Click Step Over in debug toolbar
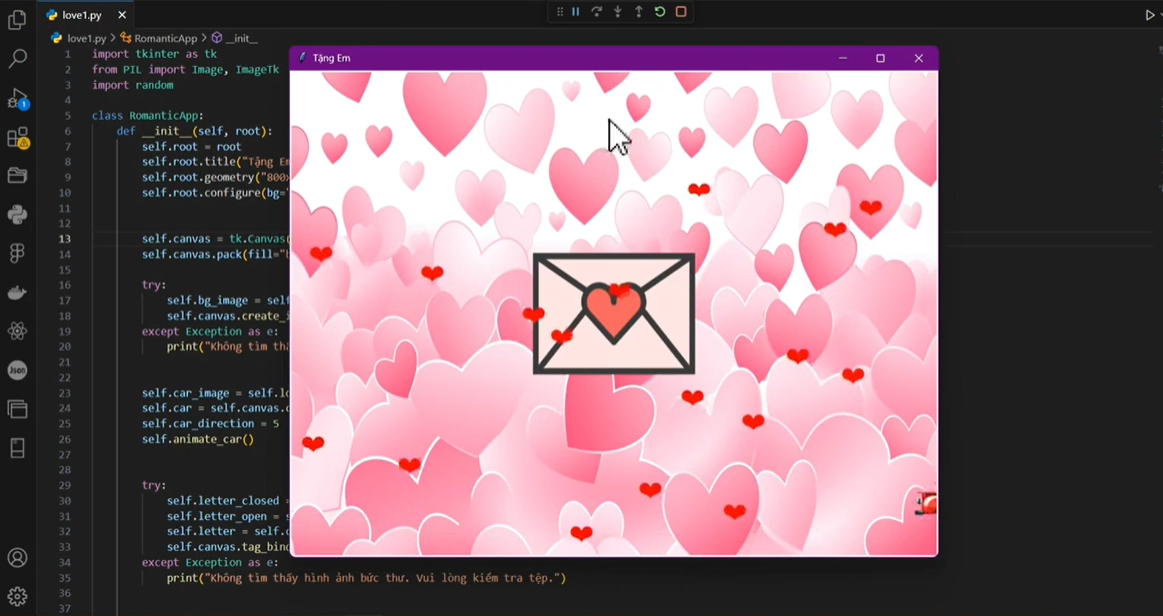Screen dimensions: 1163x616 [x=597, y=12]
